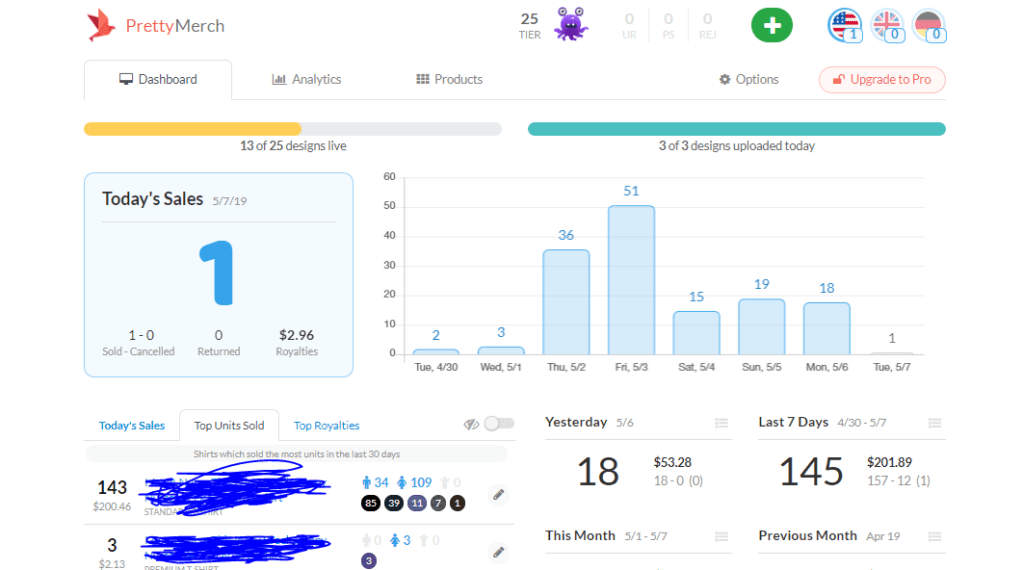
Task: Click the purple monster tier avatar
Action: point(572,24)
